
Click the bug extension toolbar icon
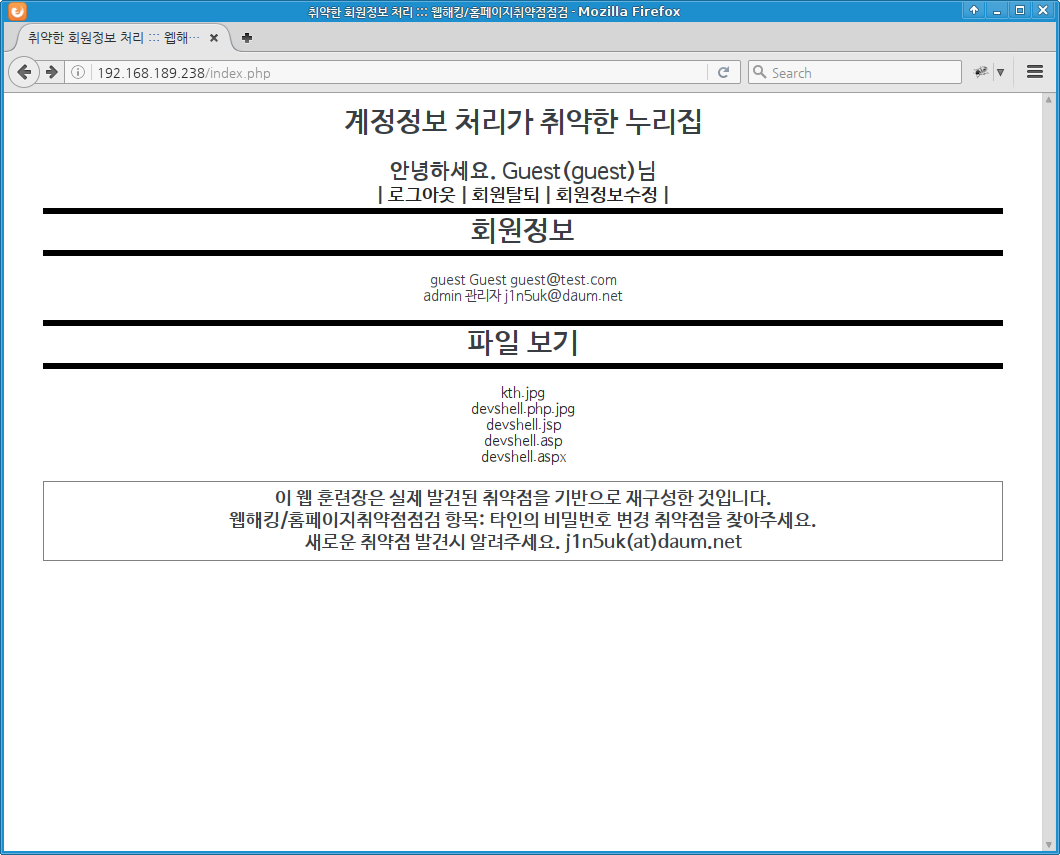[x=980, y=72]
